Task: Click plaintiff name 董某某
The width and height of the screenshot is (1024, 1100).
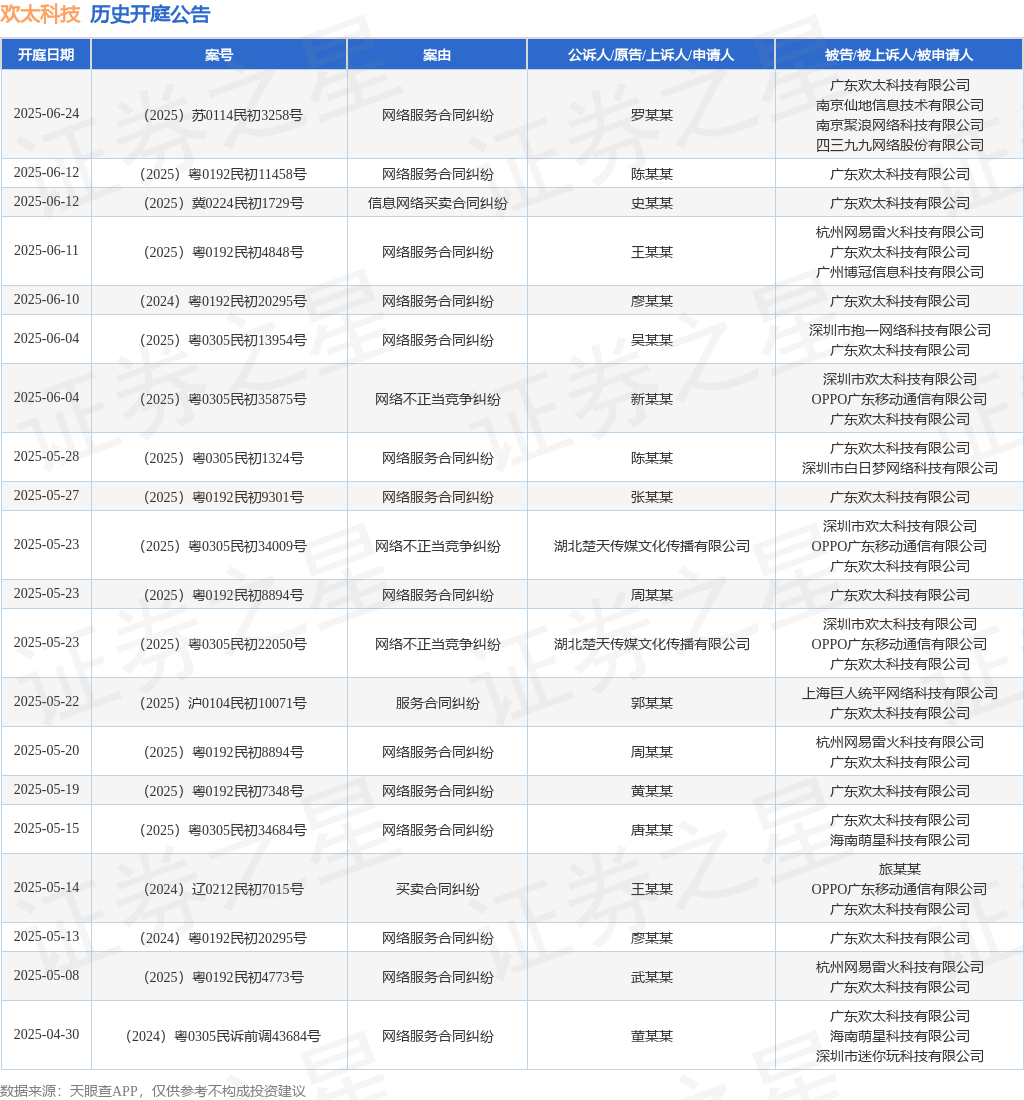Action: click(x=652, y=1036)
